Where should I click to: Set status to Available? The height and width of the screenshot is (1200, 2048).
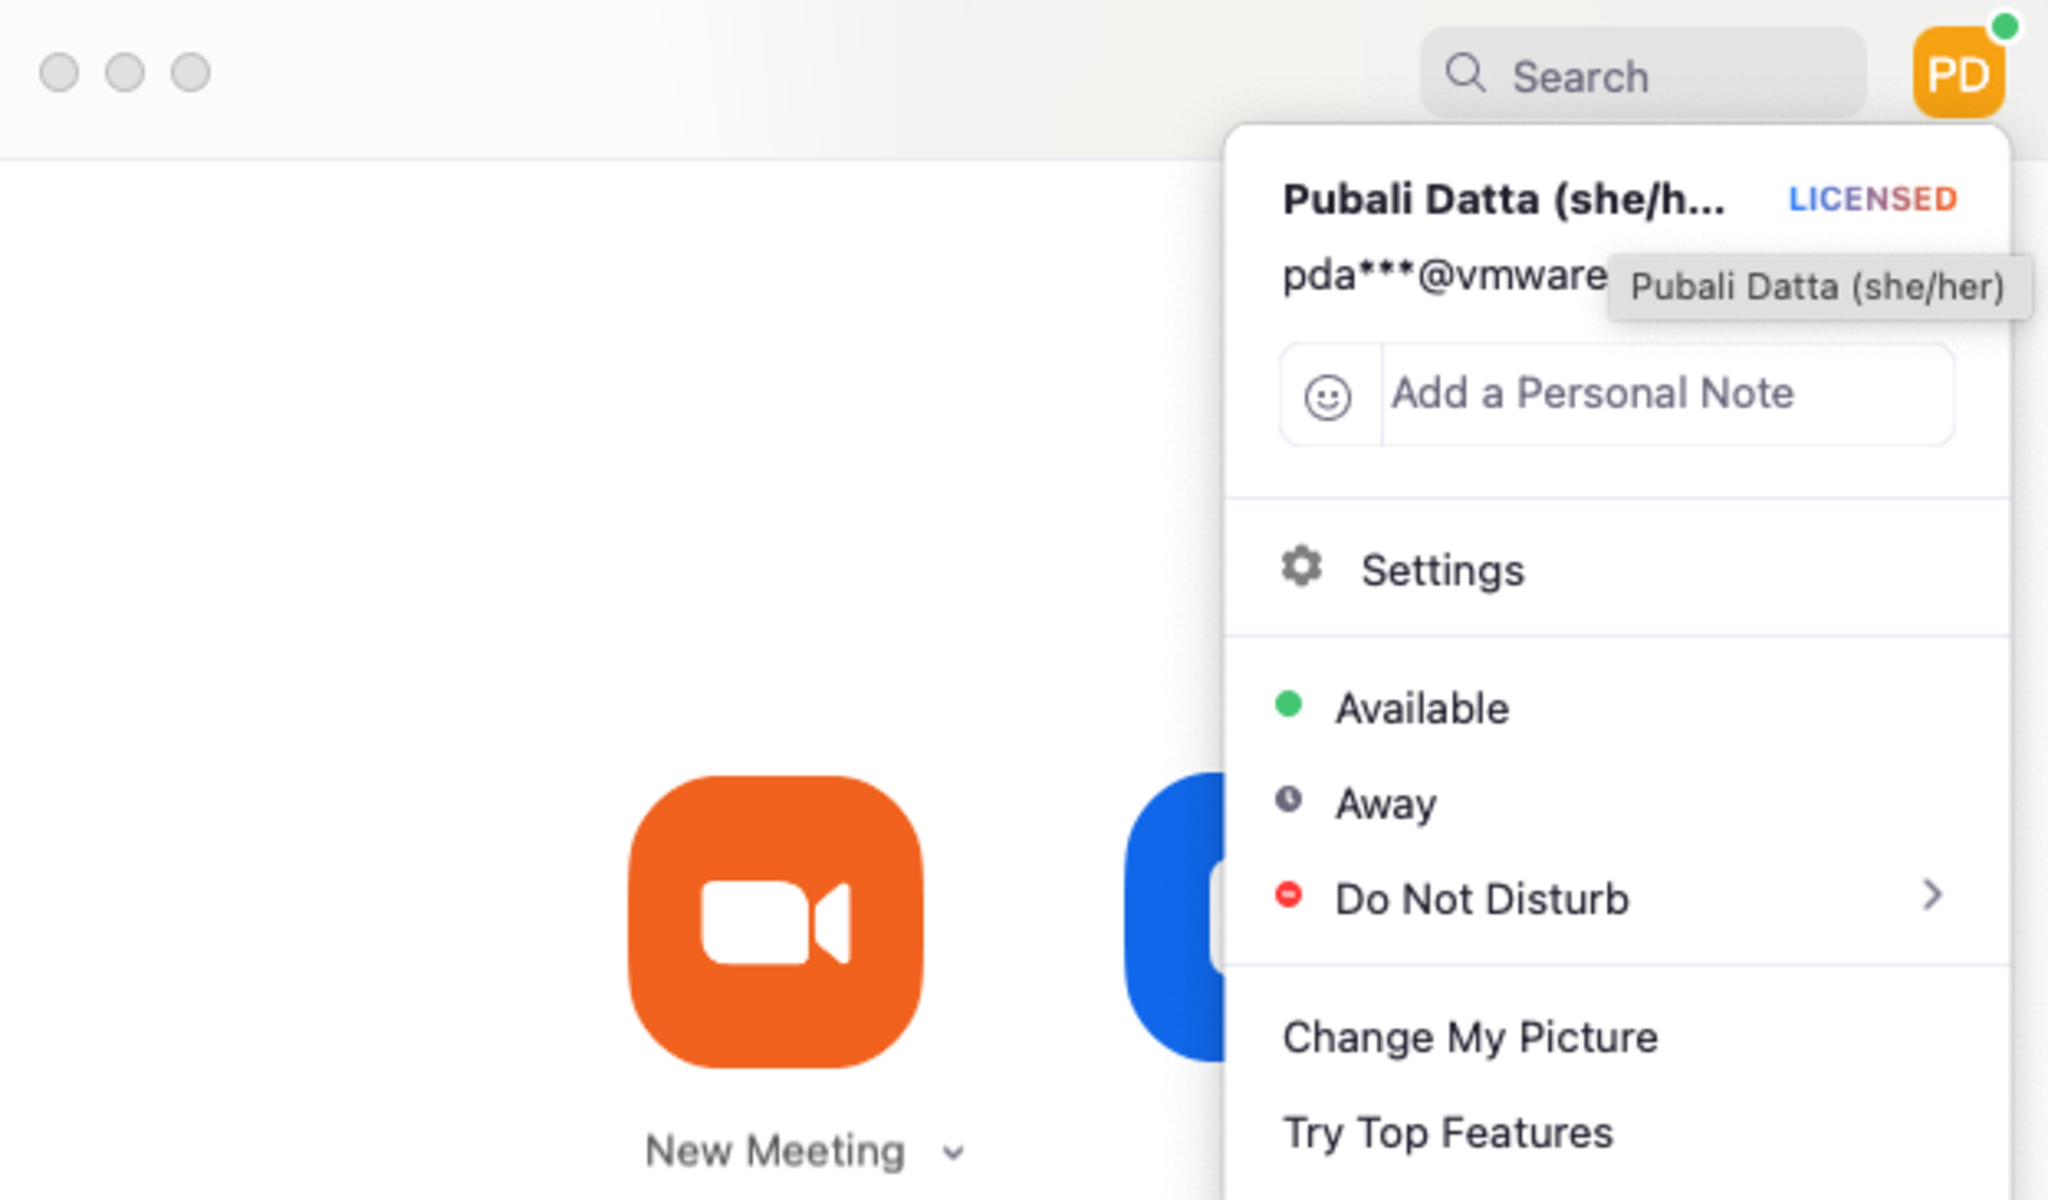(1421, 708)
